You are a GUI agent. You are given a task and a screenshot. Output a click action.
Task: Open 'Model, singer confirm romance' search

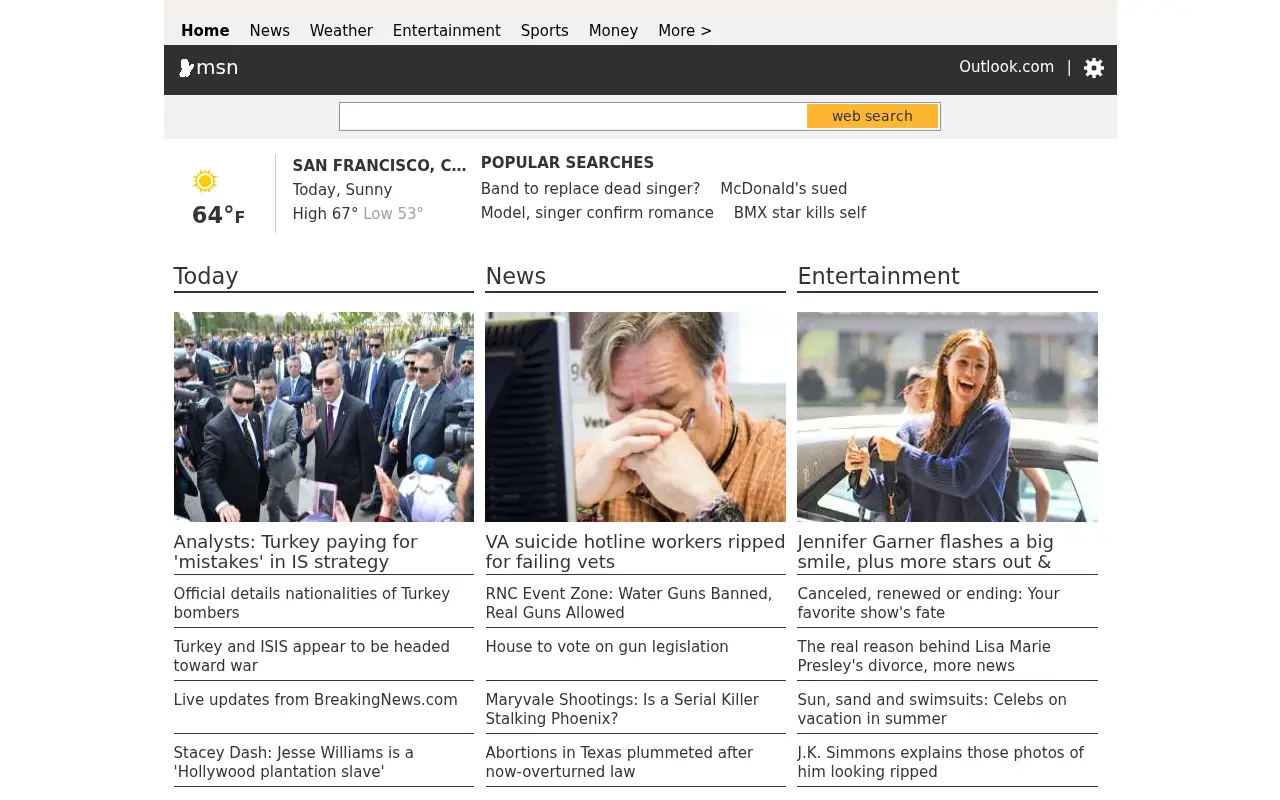tap(597, 213)
